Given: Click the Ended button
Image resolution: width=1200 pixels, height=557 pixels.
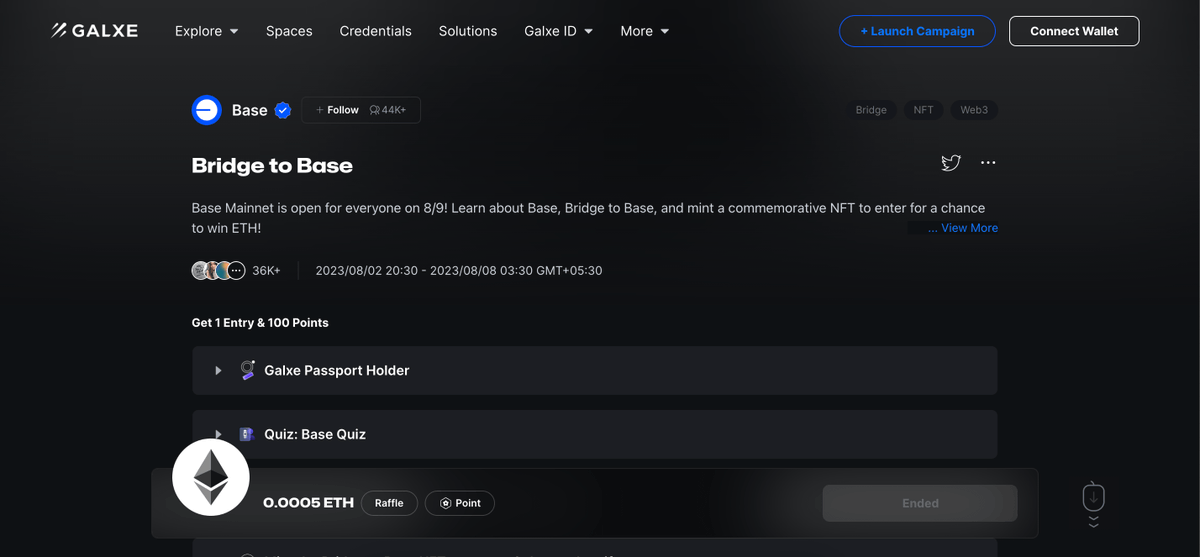Looking at the screenshot, I should [920, 503].
